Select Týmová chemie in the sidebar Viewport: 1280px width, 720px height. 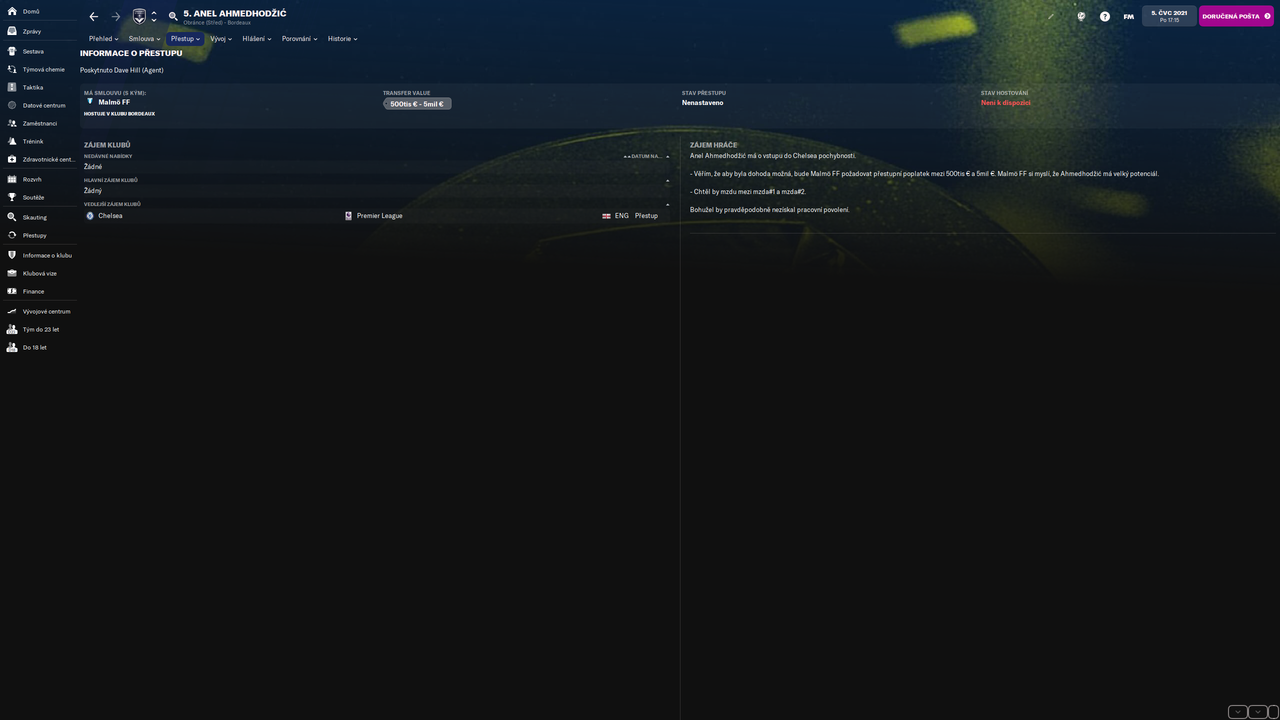[38, 69]
